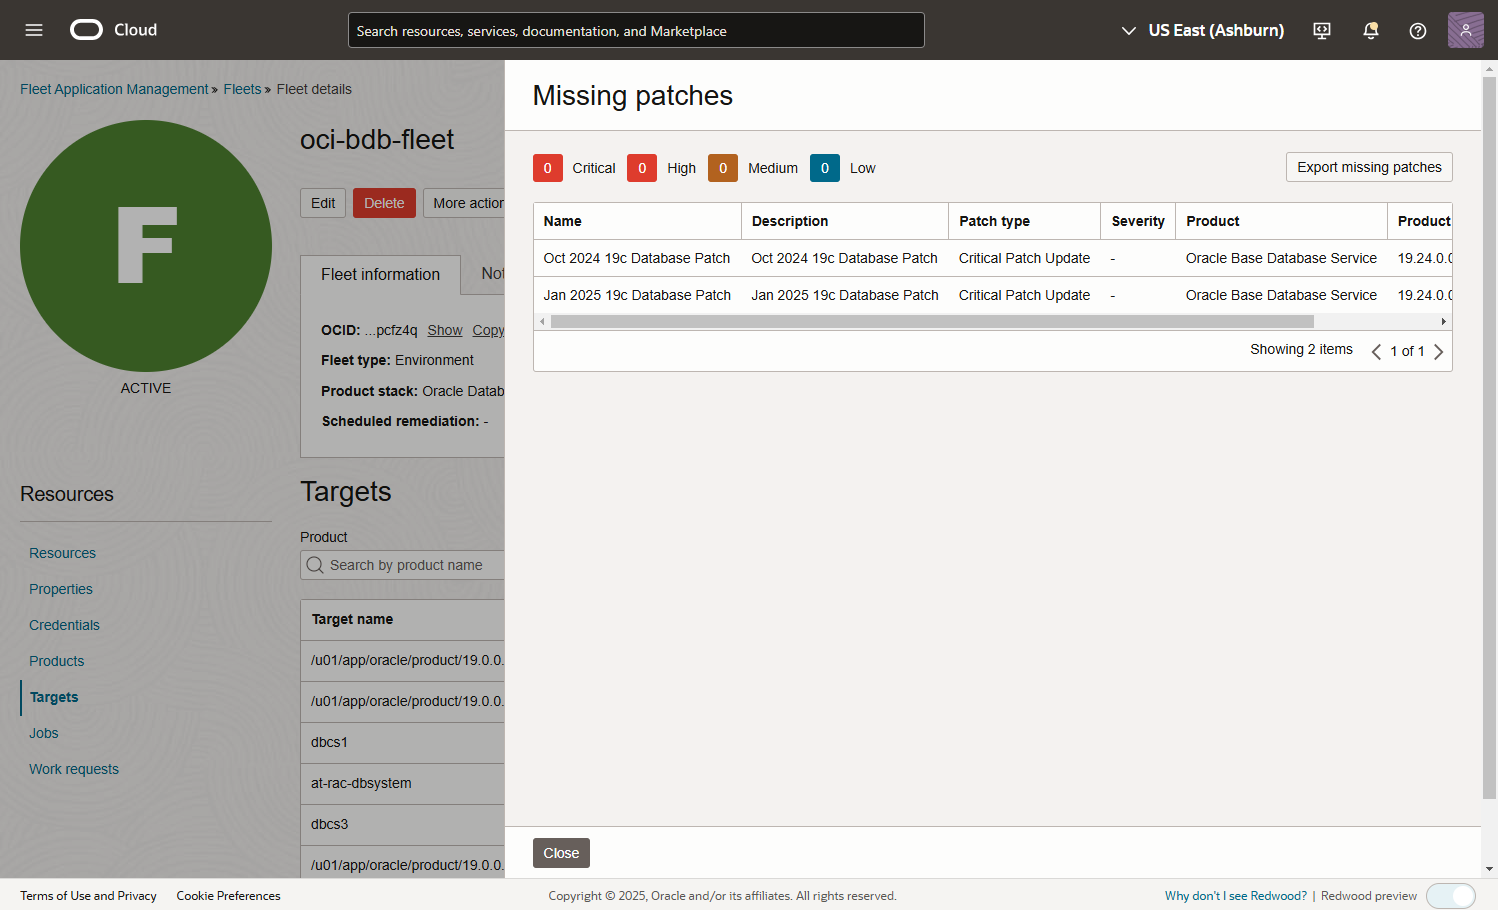Open Resources in the sidebar
The width and height of the screenshot is (1498, 910).
[62, 553]
